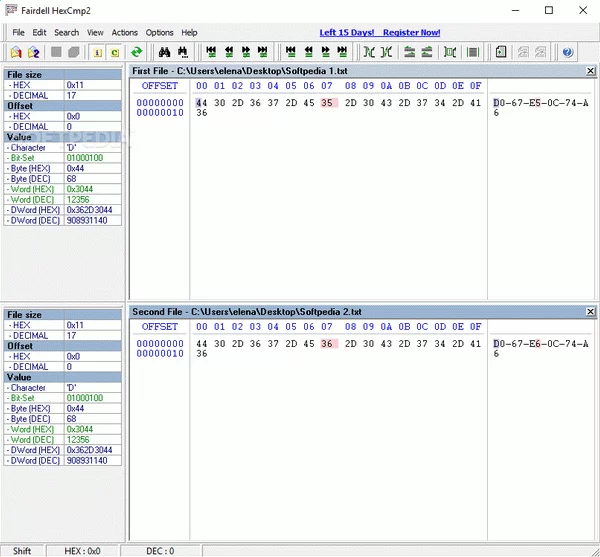Viewport: 600px width, 557px height.
Task: Click column header 0F in first file
Action: pyautogui.click(x=476, y=86)
